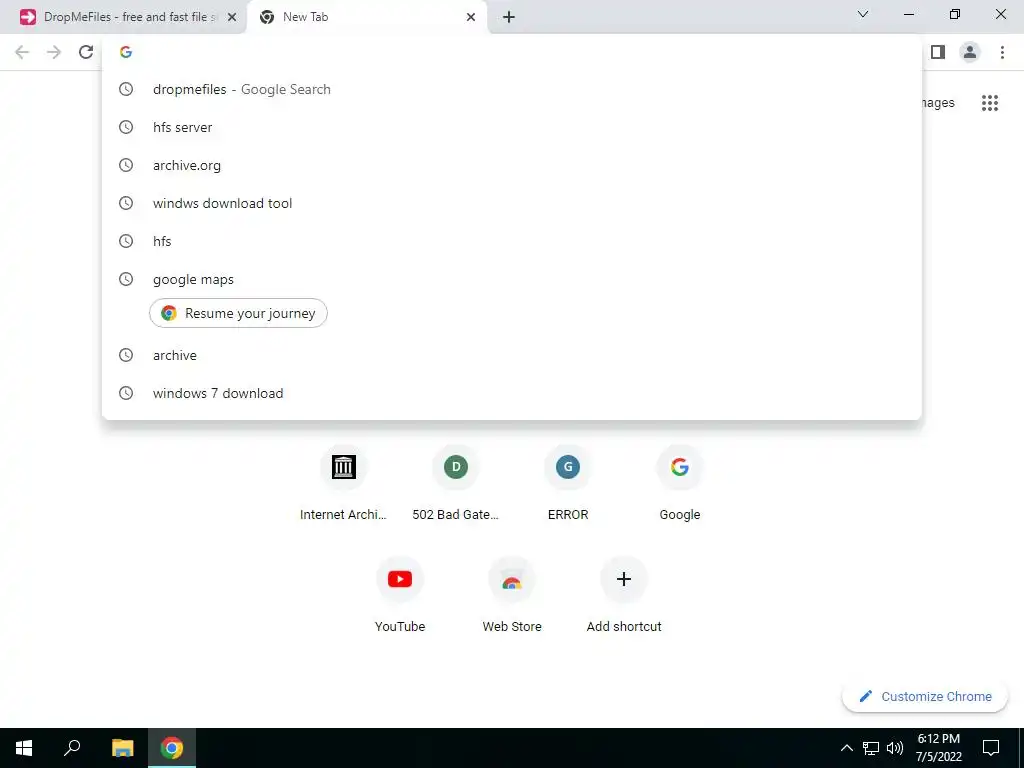
Task: Open the Google apps grid
Action: (990, 103)
